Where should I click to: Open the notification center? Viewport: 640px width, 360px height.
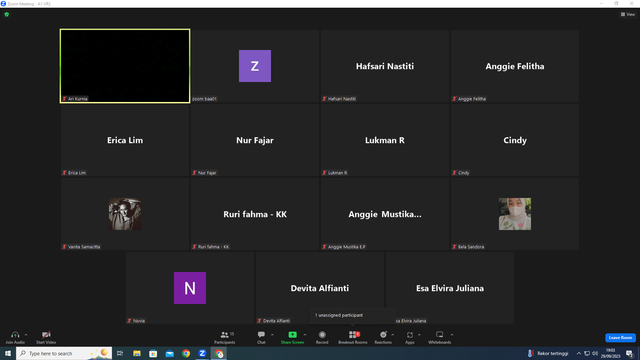click(x=630, y=353)
